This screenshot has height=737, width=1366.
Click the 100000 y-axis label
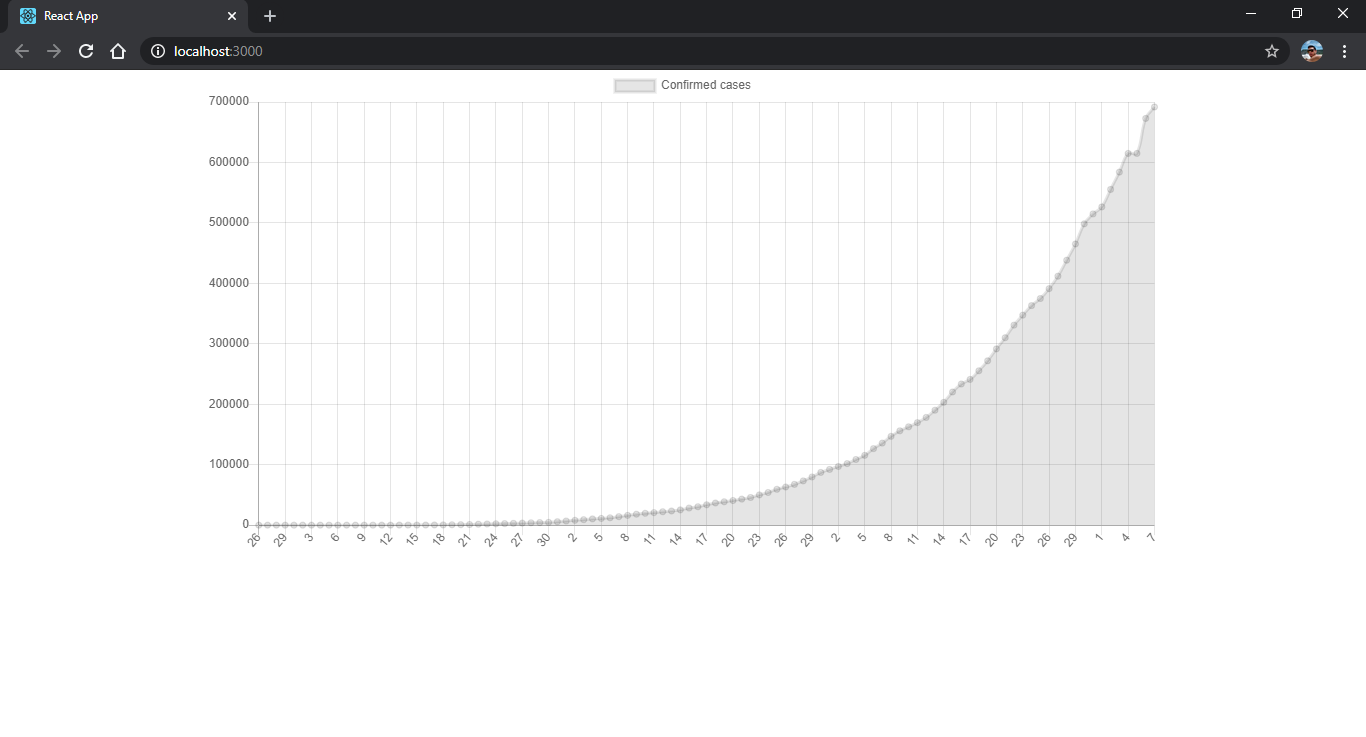229,464
